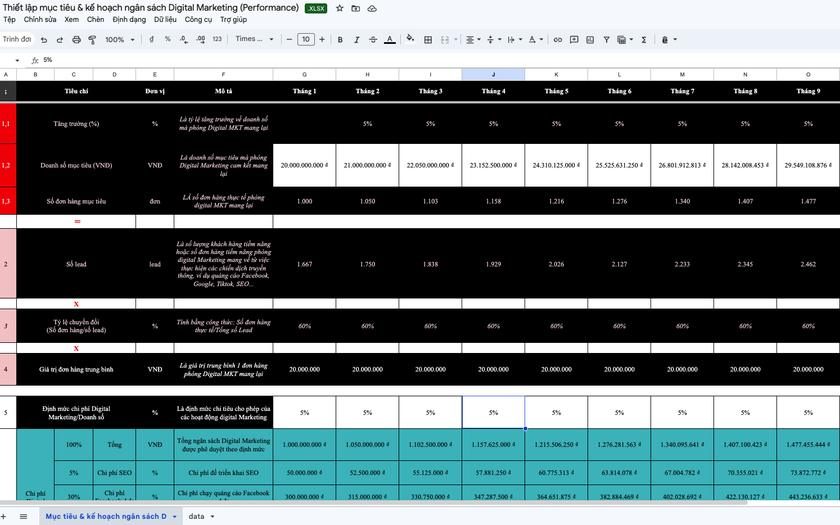Select the Chi phí SEO label cell
This screenshot has height=525, width=840.
pyautogui.click(x=114, y=472)
